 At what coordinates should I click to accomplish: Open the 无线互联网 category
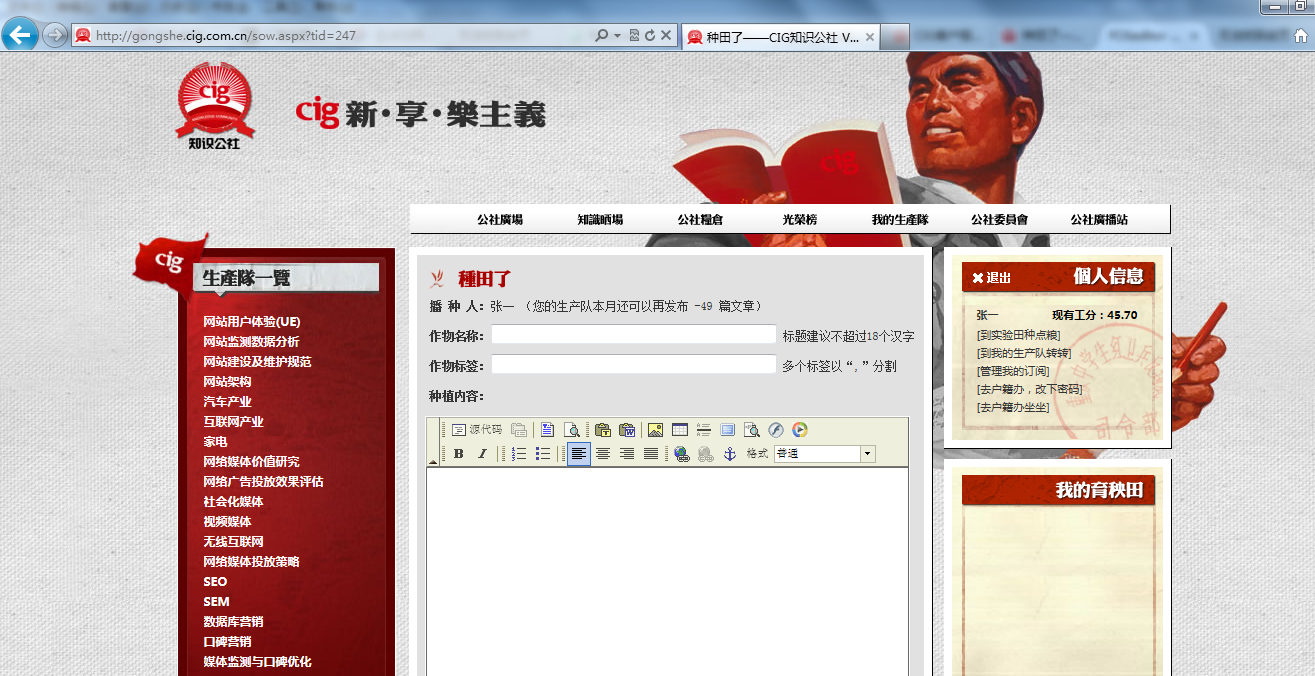coord(233,541)
